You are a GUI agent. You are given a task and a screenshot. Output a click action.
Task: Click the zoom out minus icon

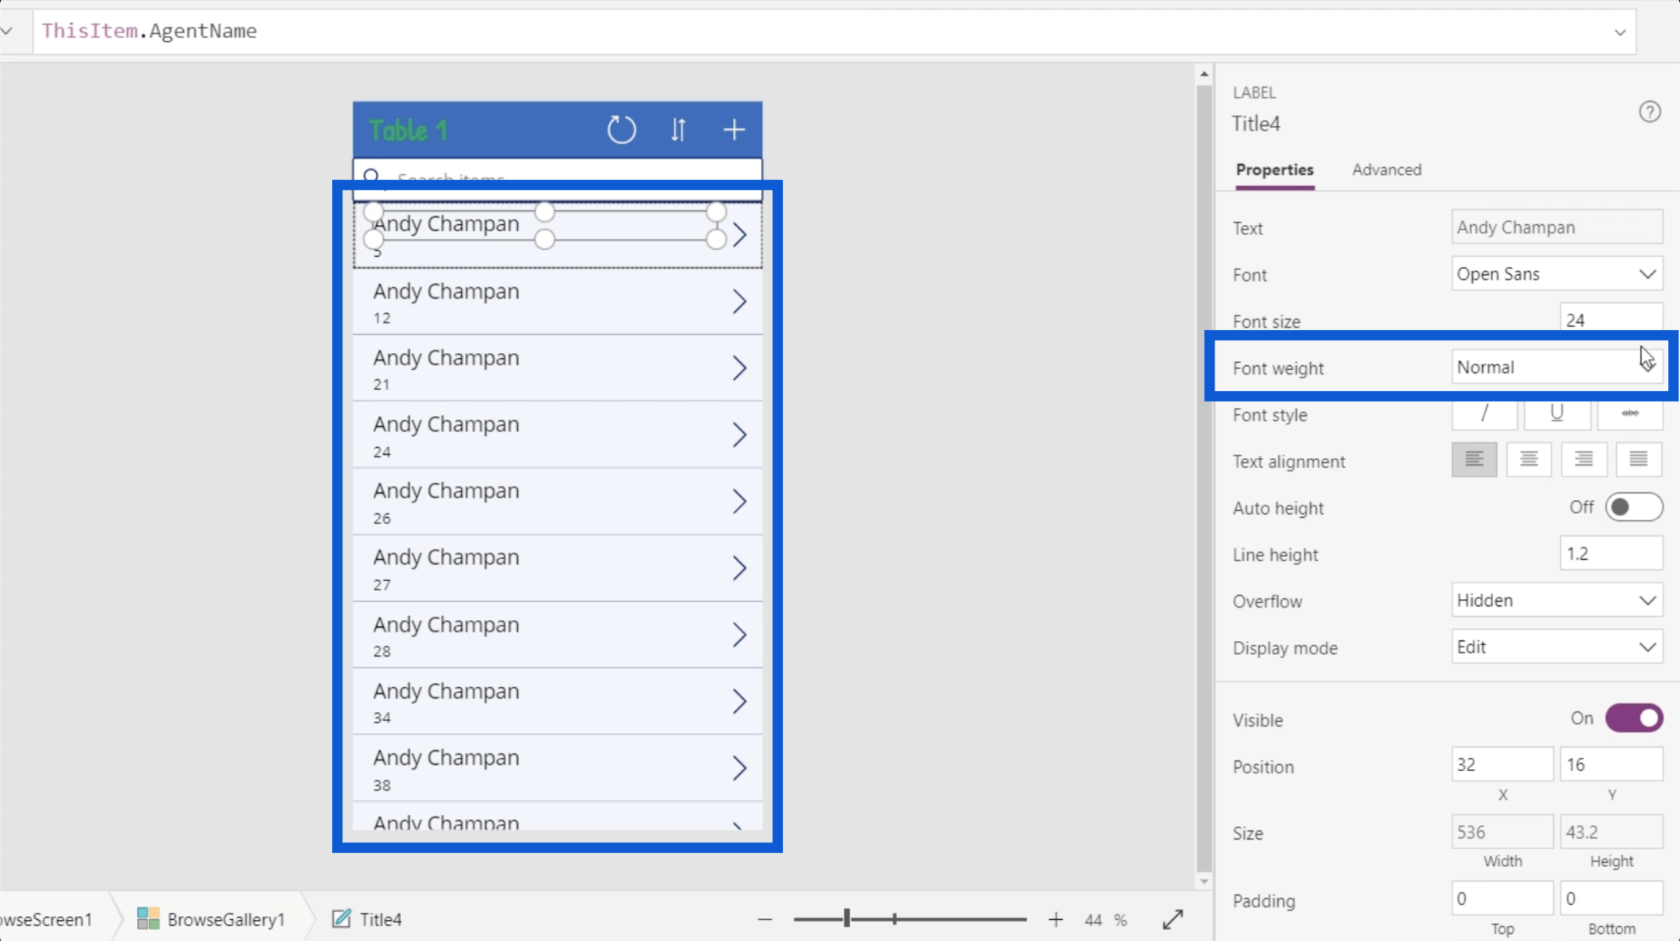[765, 919]
